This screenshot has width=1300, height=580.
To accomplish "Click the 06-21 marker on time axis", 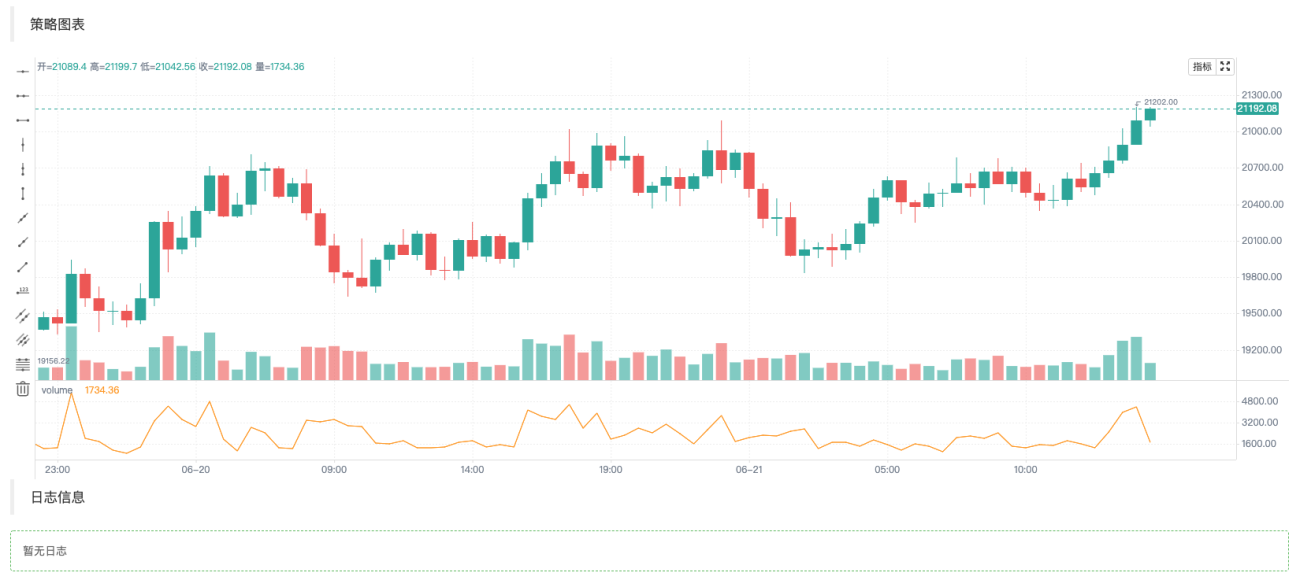I will (749, 469).
